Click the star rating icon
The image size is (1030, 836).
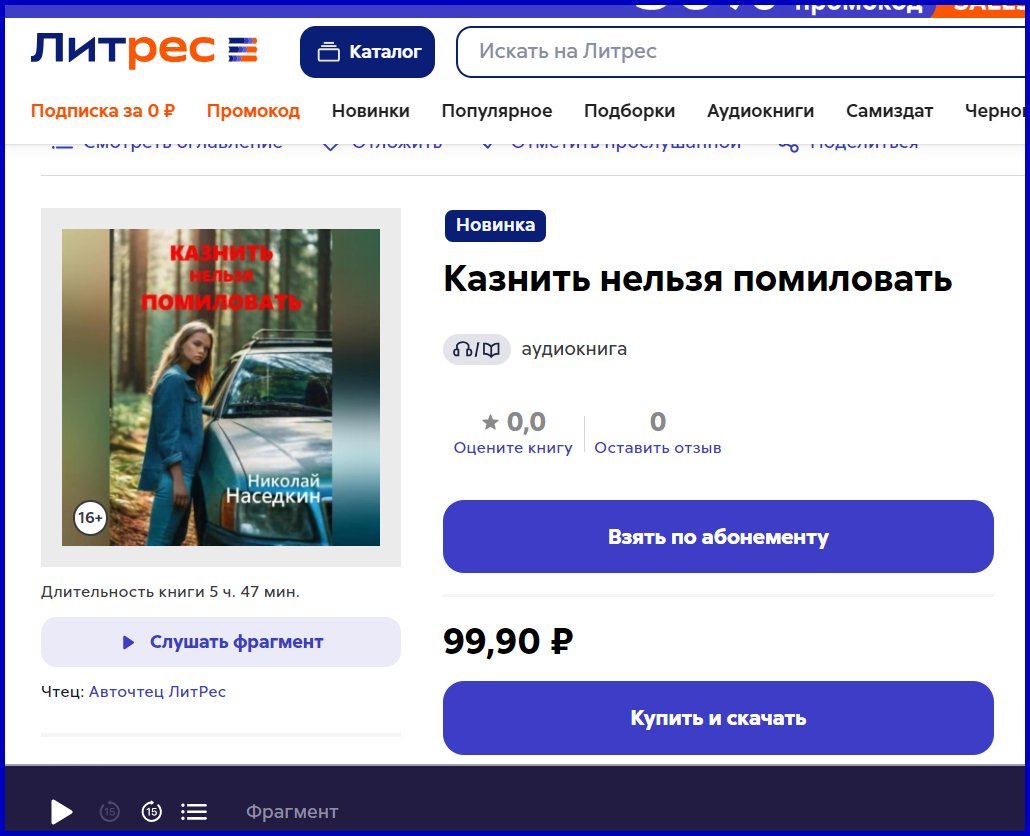pyautogui.click(x=490, y=422)
